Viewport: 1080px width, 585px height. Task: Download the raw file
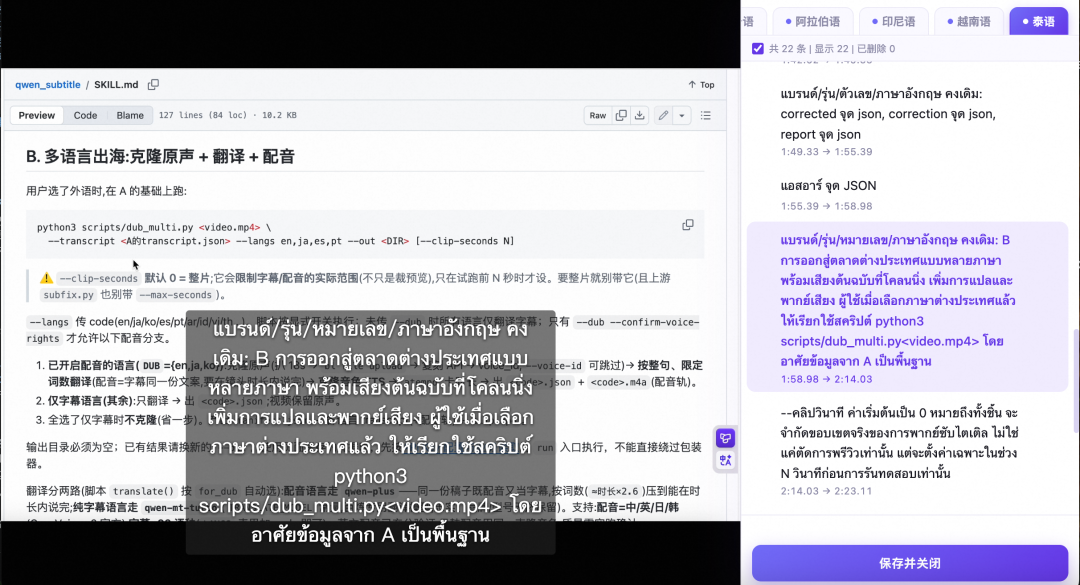[640, 115]
